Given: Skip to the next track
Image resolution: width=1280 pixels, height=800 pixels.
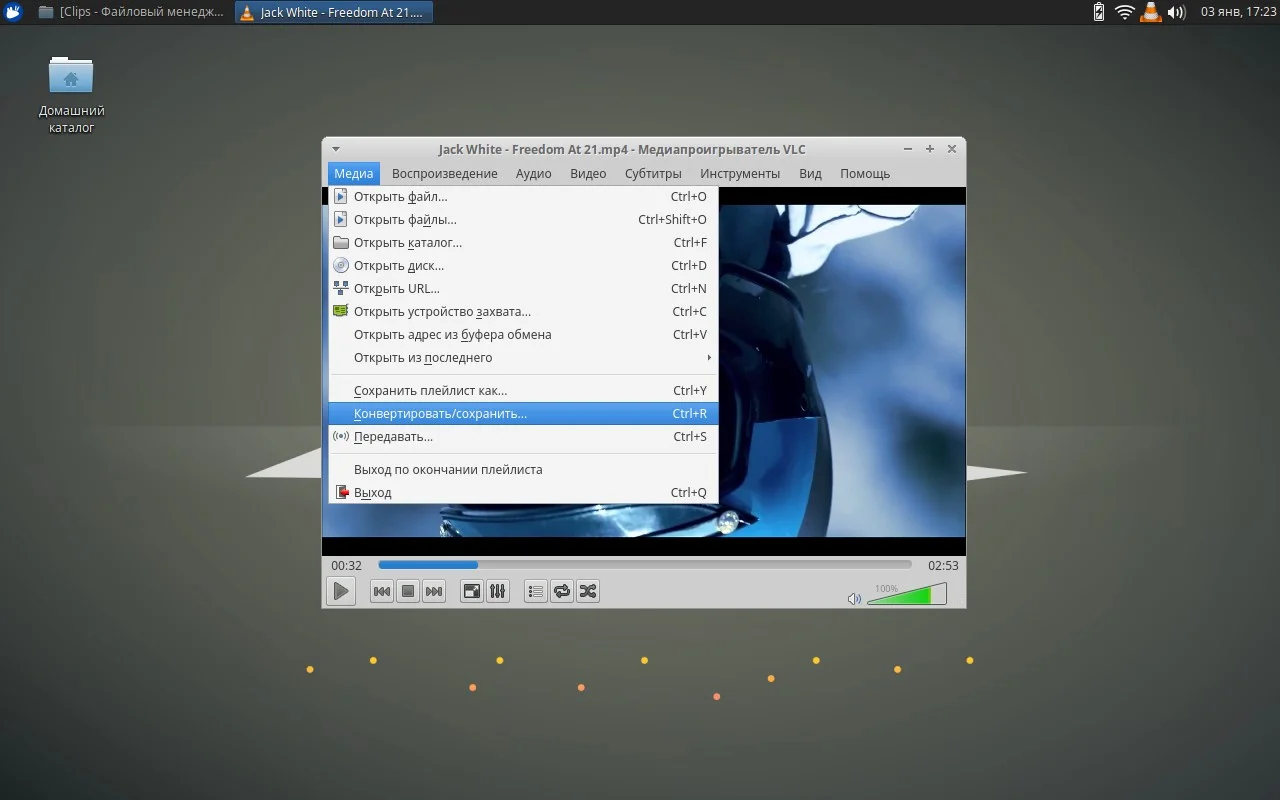Looking at the screenshot, I should [x=433, y=592].
